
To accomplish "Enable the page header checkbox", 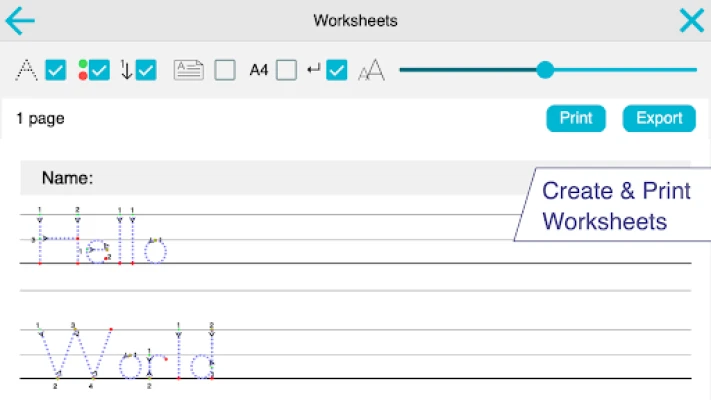I will pos(225,70).
